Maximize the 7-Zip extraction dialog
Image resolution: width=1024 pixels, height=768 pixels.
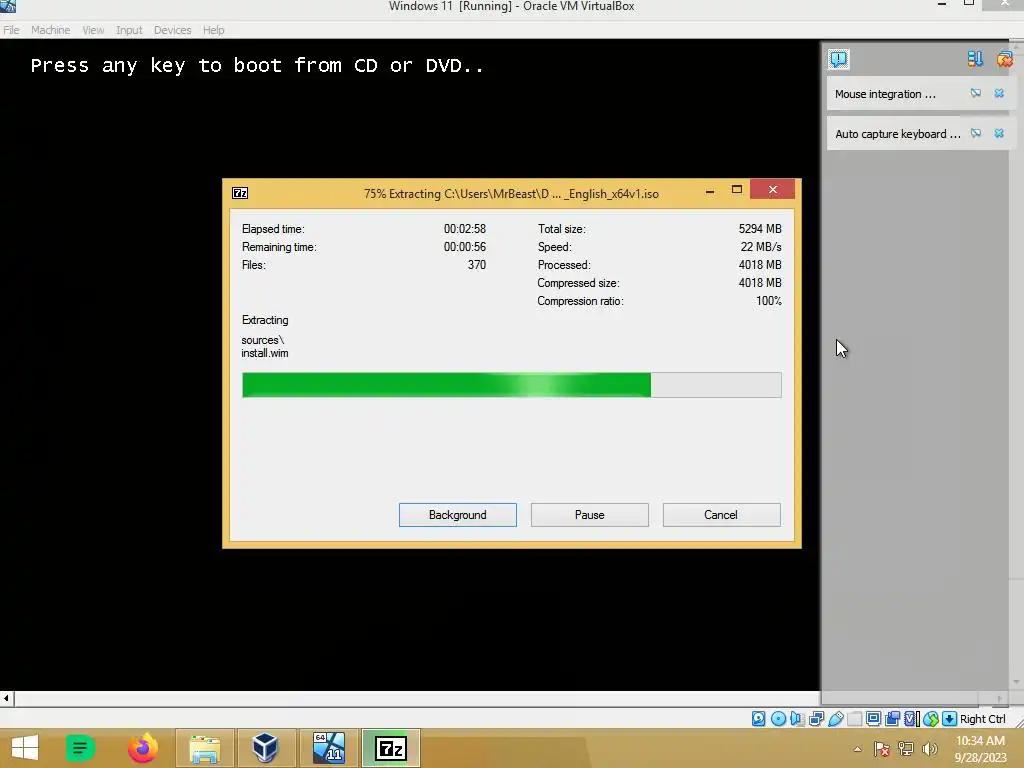pyautogui.click(x=737, y=190)
